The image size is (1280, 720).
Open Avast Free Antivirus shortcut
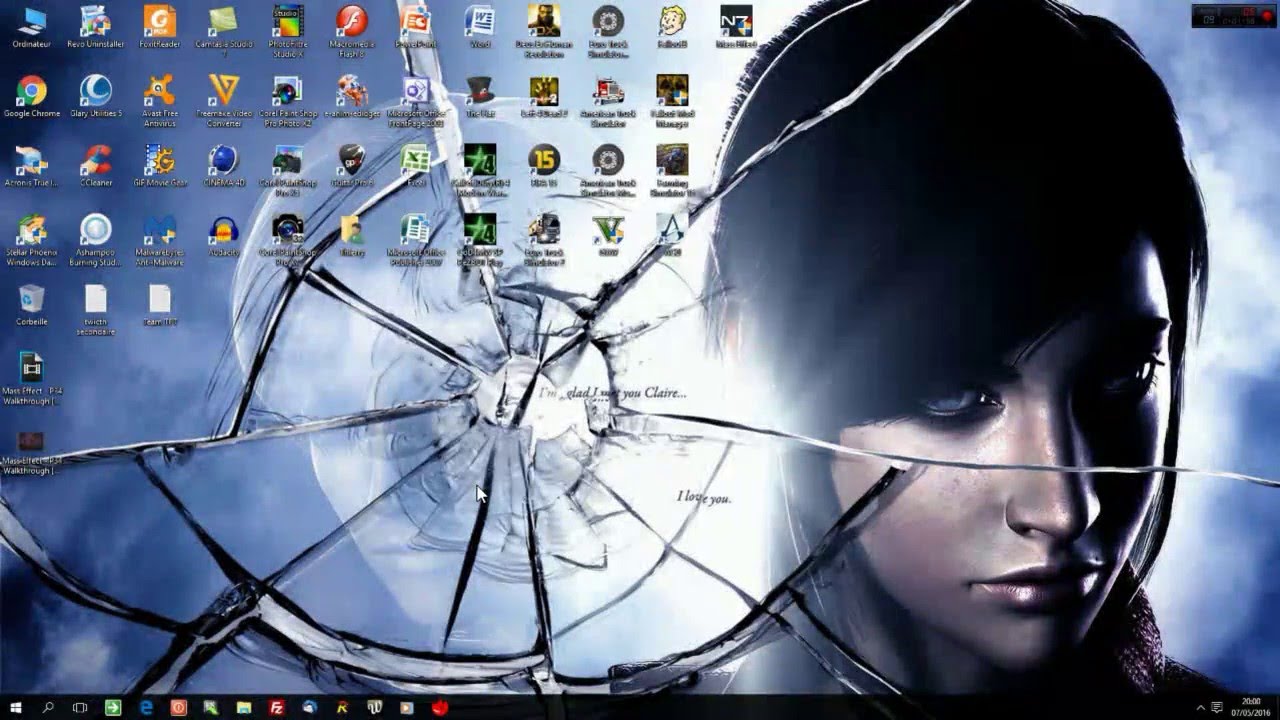click(x=160, y=101)
